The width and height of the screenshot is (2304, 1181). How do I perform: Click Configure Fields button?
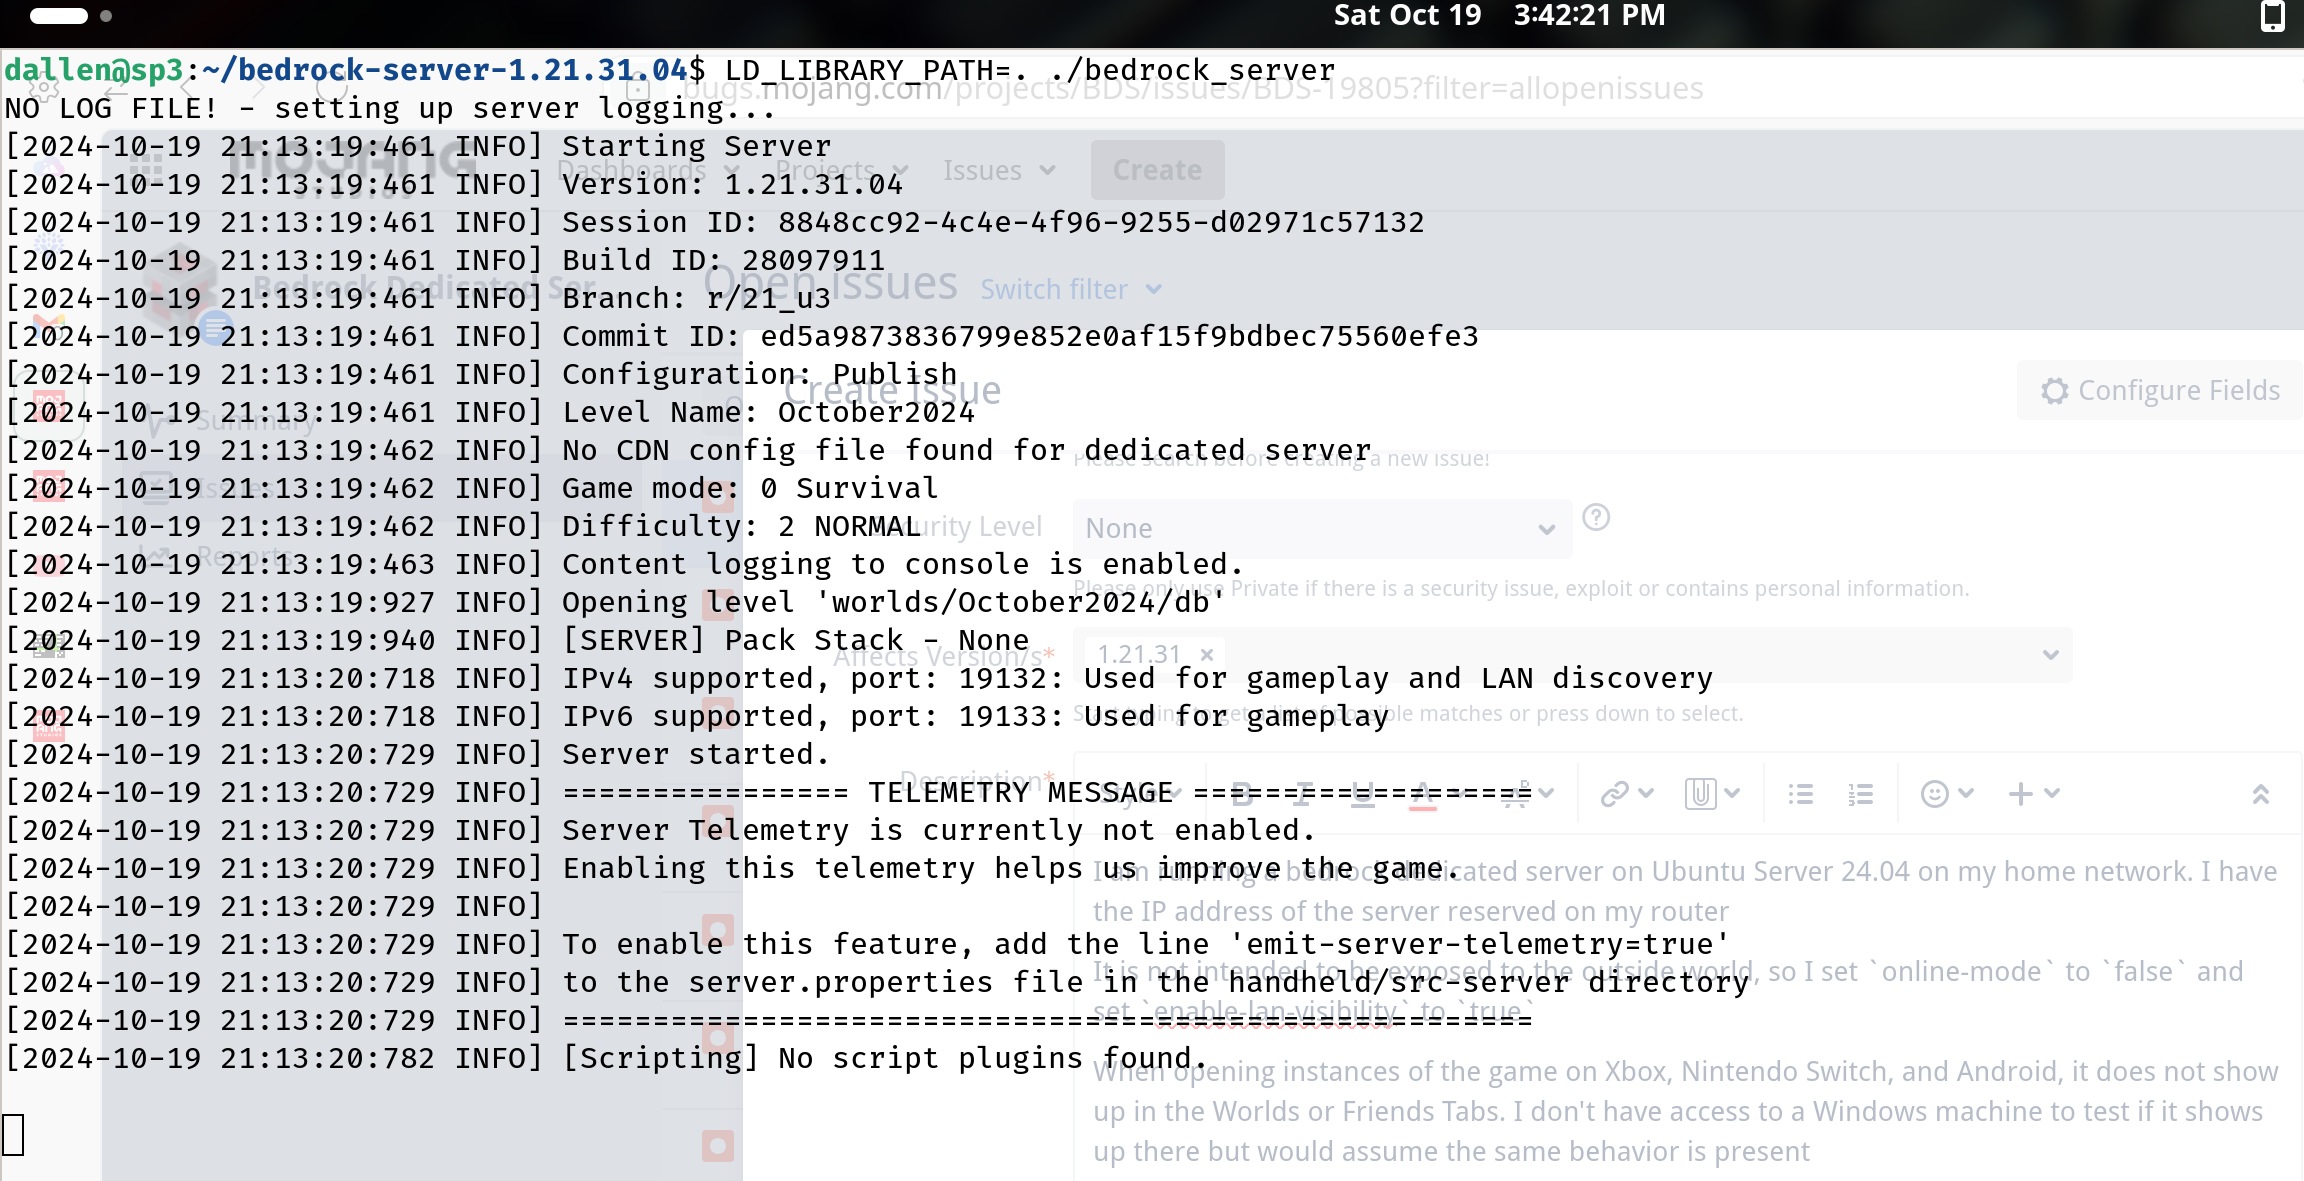coord(2161,391)
